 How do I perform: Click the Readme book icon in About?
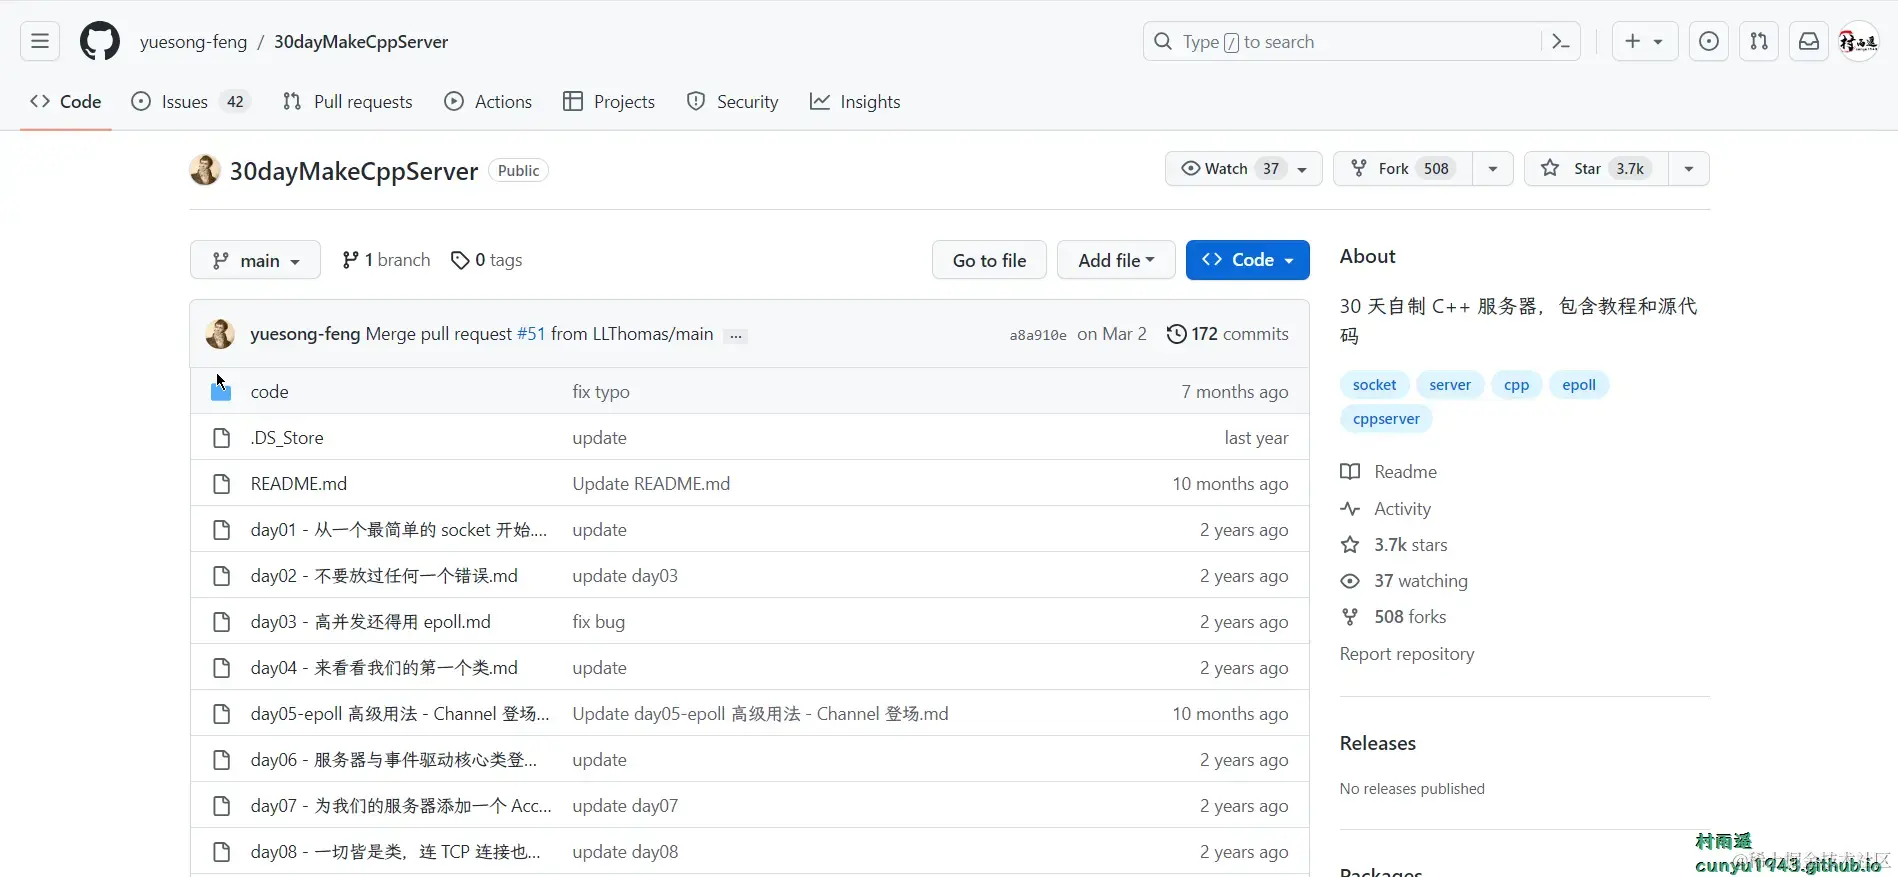(x=1350, y=472)
